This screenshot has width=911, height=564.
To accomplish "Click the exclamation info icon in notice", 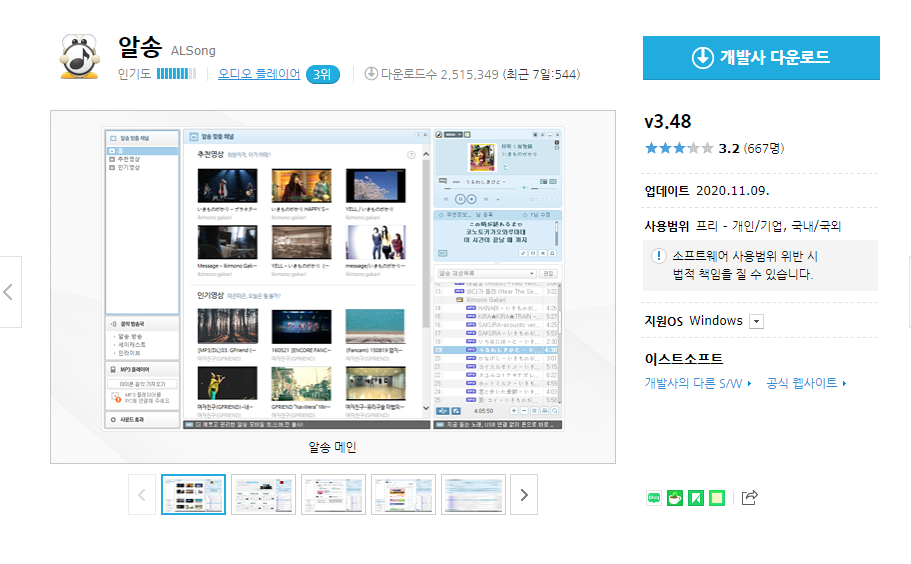I will pyautogui.click(x=658, y=256).
